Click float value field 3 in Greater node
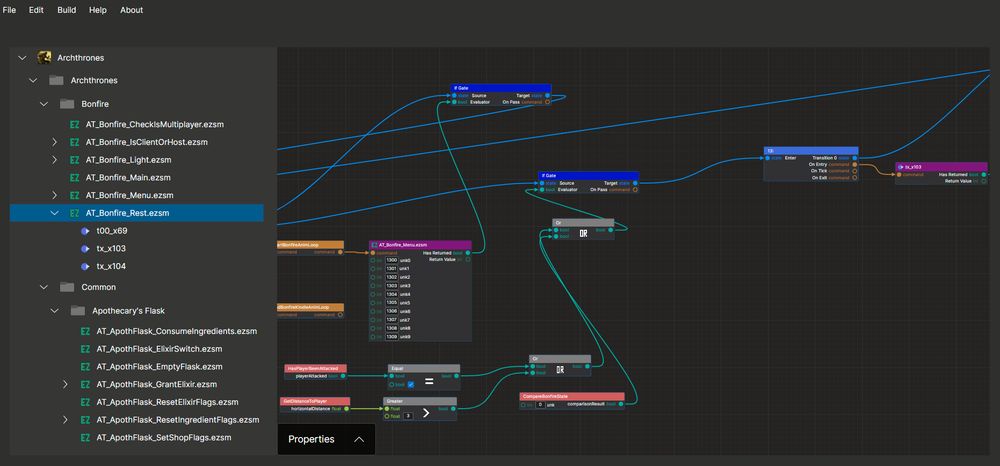The height and width of the screenshot is (466, 1000). point(408,416)
